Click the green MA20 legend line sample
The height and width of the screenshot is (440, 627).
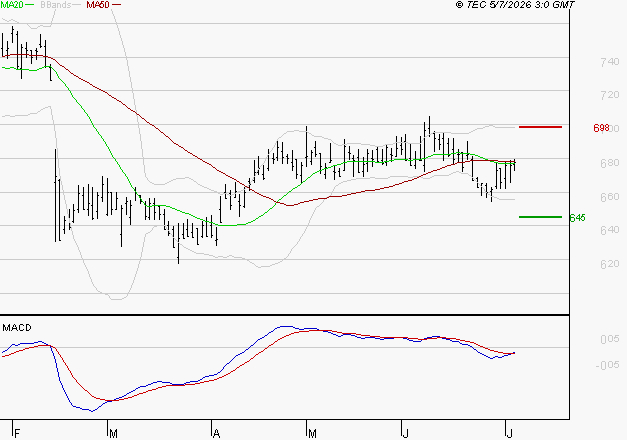click(30, 5)
